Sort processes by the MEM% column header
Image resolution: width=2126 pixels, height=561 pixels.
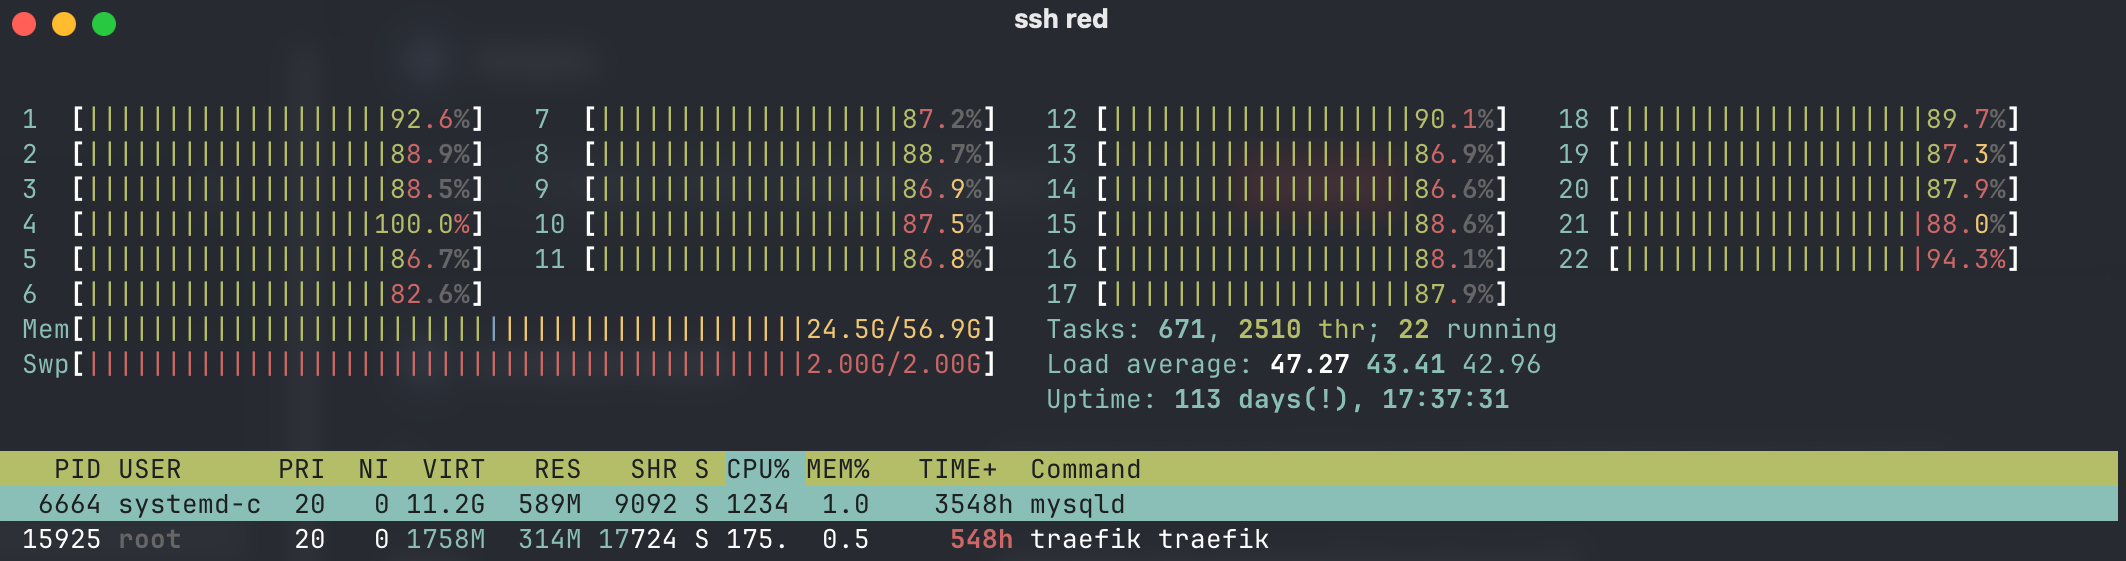click(x=838, y=469)
